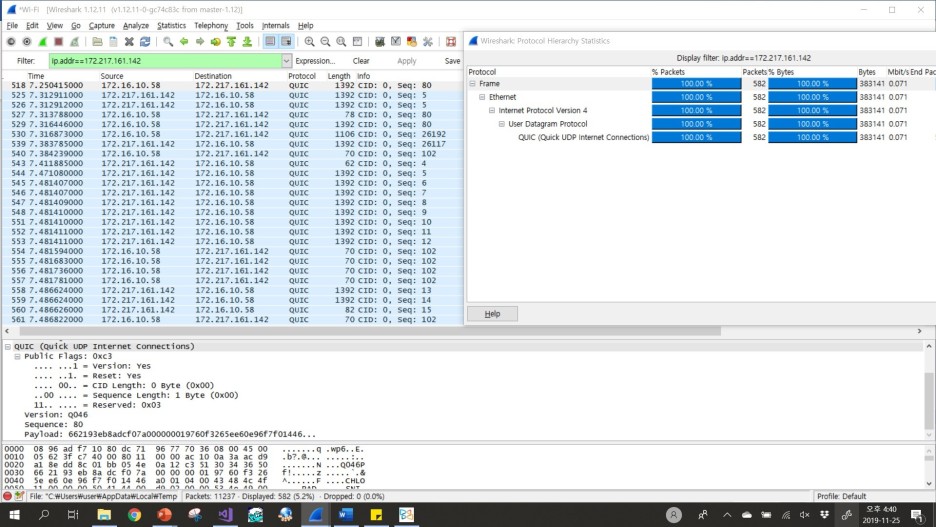Jump to the first packet
Screen dimensions: 936x527
click(231, 41)
